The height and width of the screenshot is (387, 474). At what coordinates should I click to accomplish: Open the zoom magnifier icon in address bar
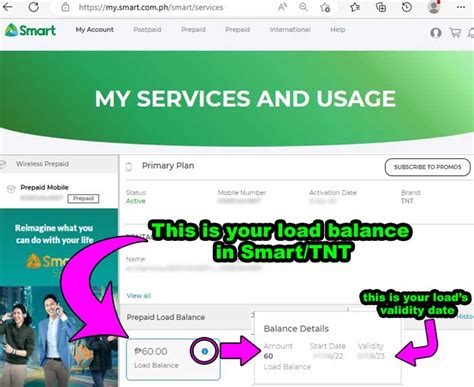click(x=303, y=7)
